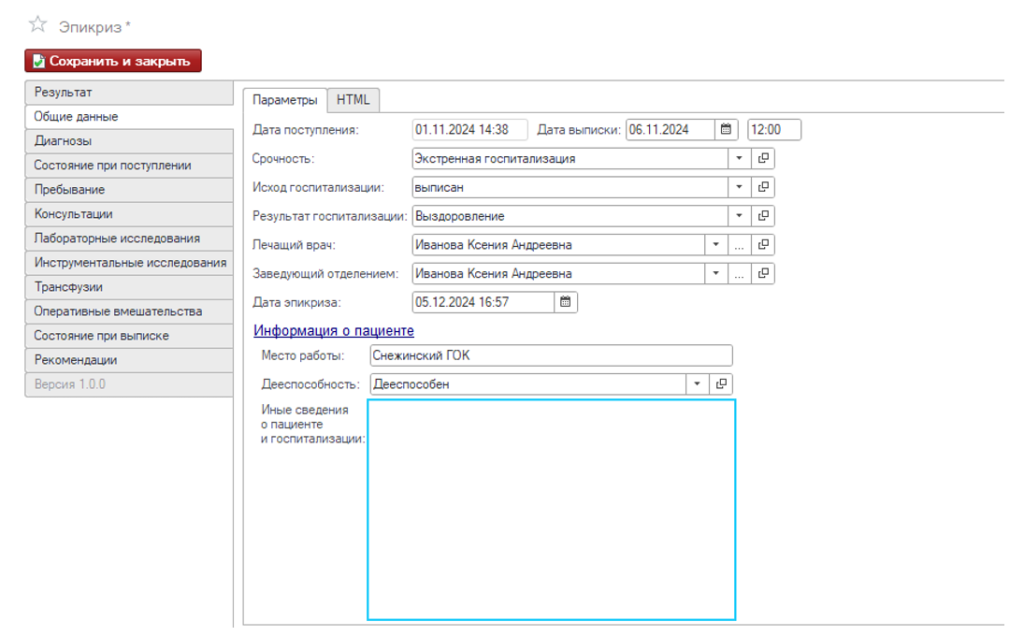
Task: Click the Дата эпикриза field
Action: (483, 302)
